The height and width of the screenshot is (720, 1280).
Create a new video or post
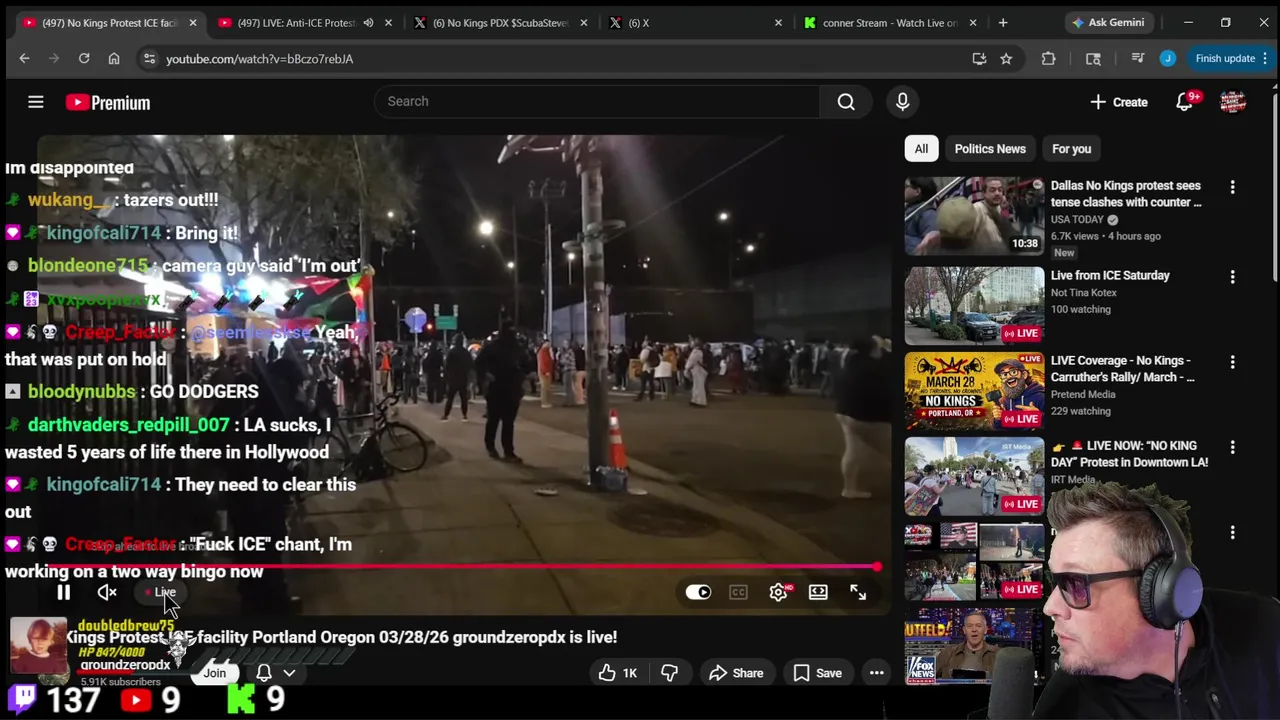point(1119,102)
